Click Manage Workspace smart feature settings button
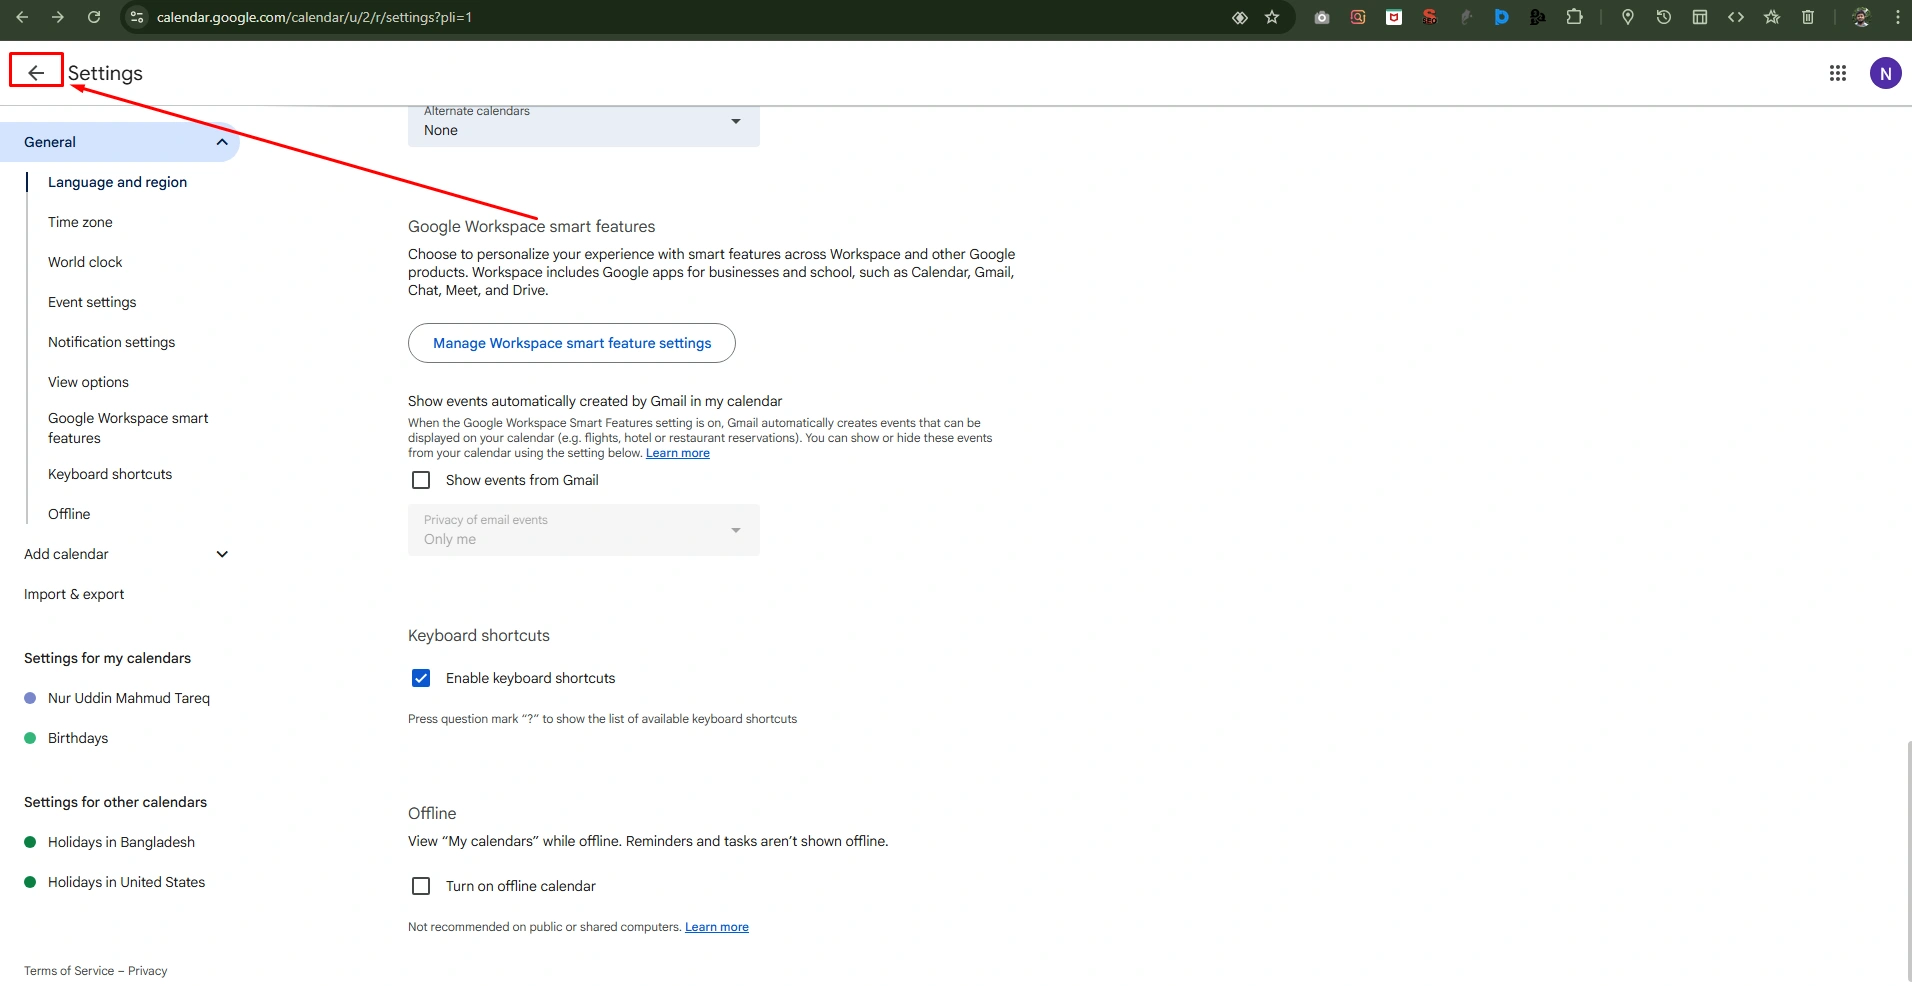1912x986 pixels. coord(572,343)
